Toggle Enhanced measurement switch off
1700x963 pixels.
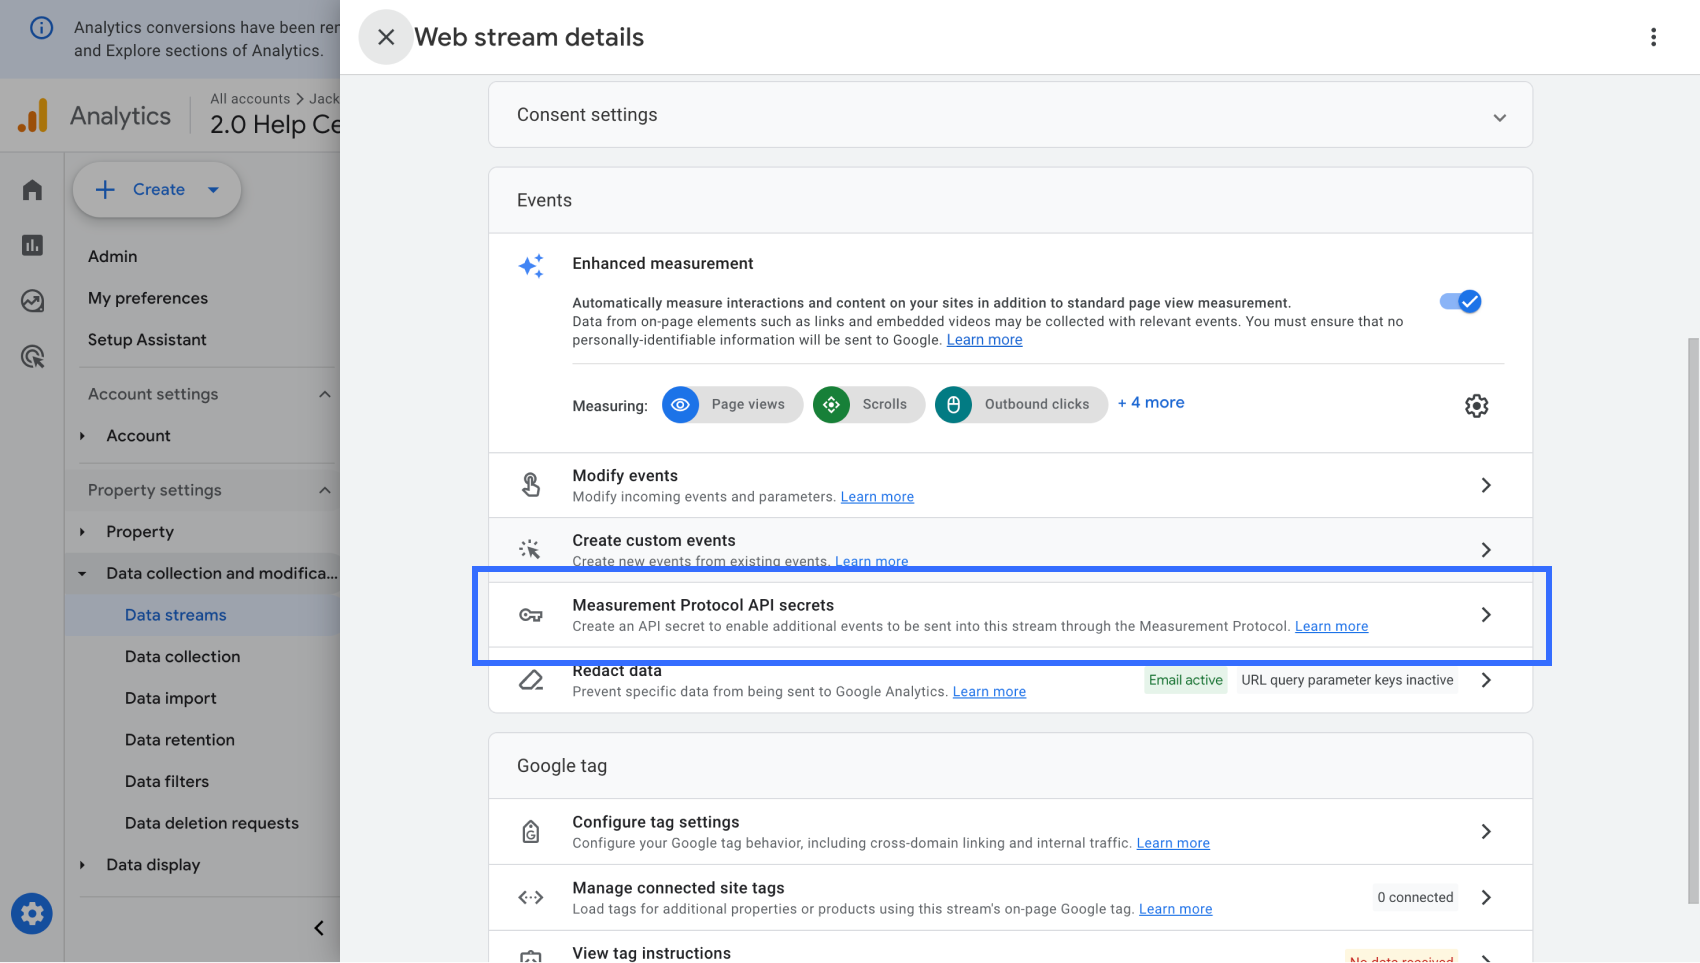(x=1460, y=301)
